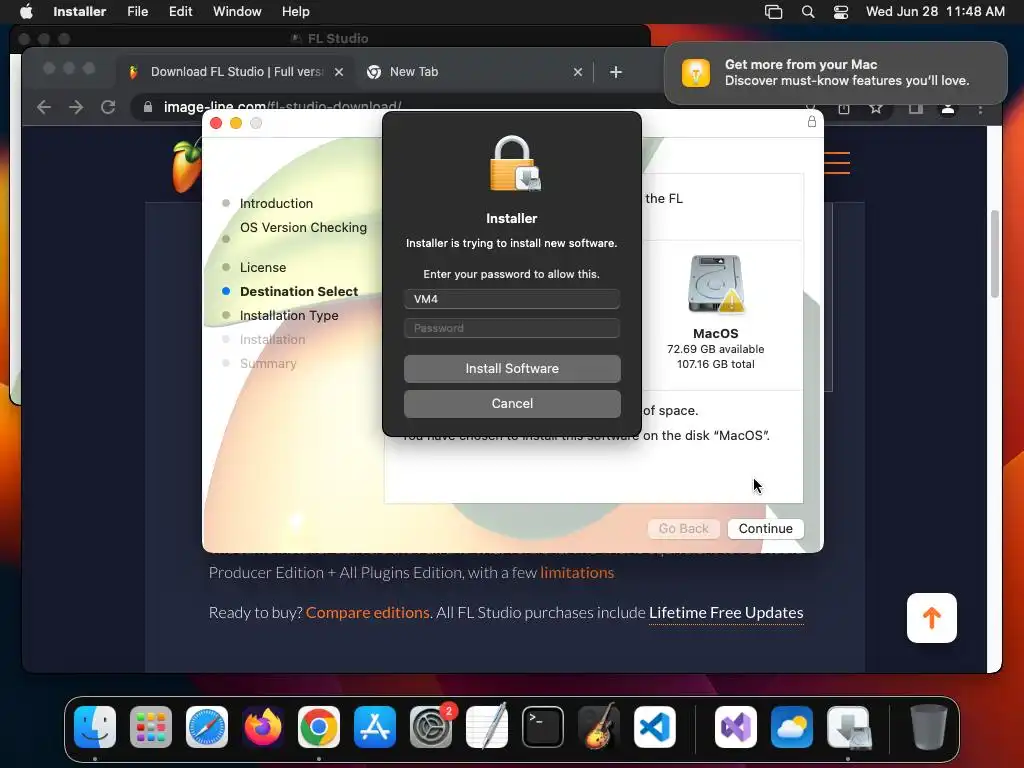Screen dimensions: 1024x768
Task: Launch Terminal from the Dock
Action: coord(543,727)
